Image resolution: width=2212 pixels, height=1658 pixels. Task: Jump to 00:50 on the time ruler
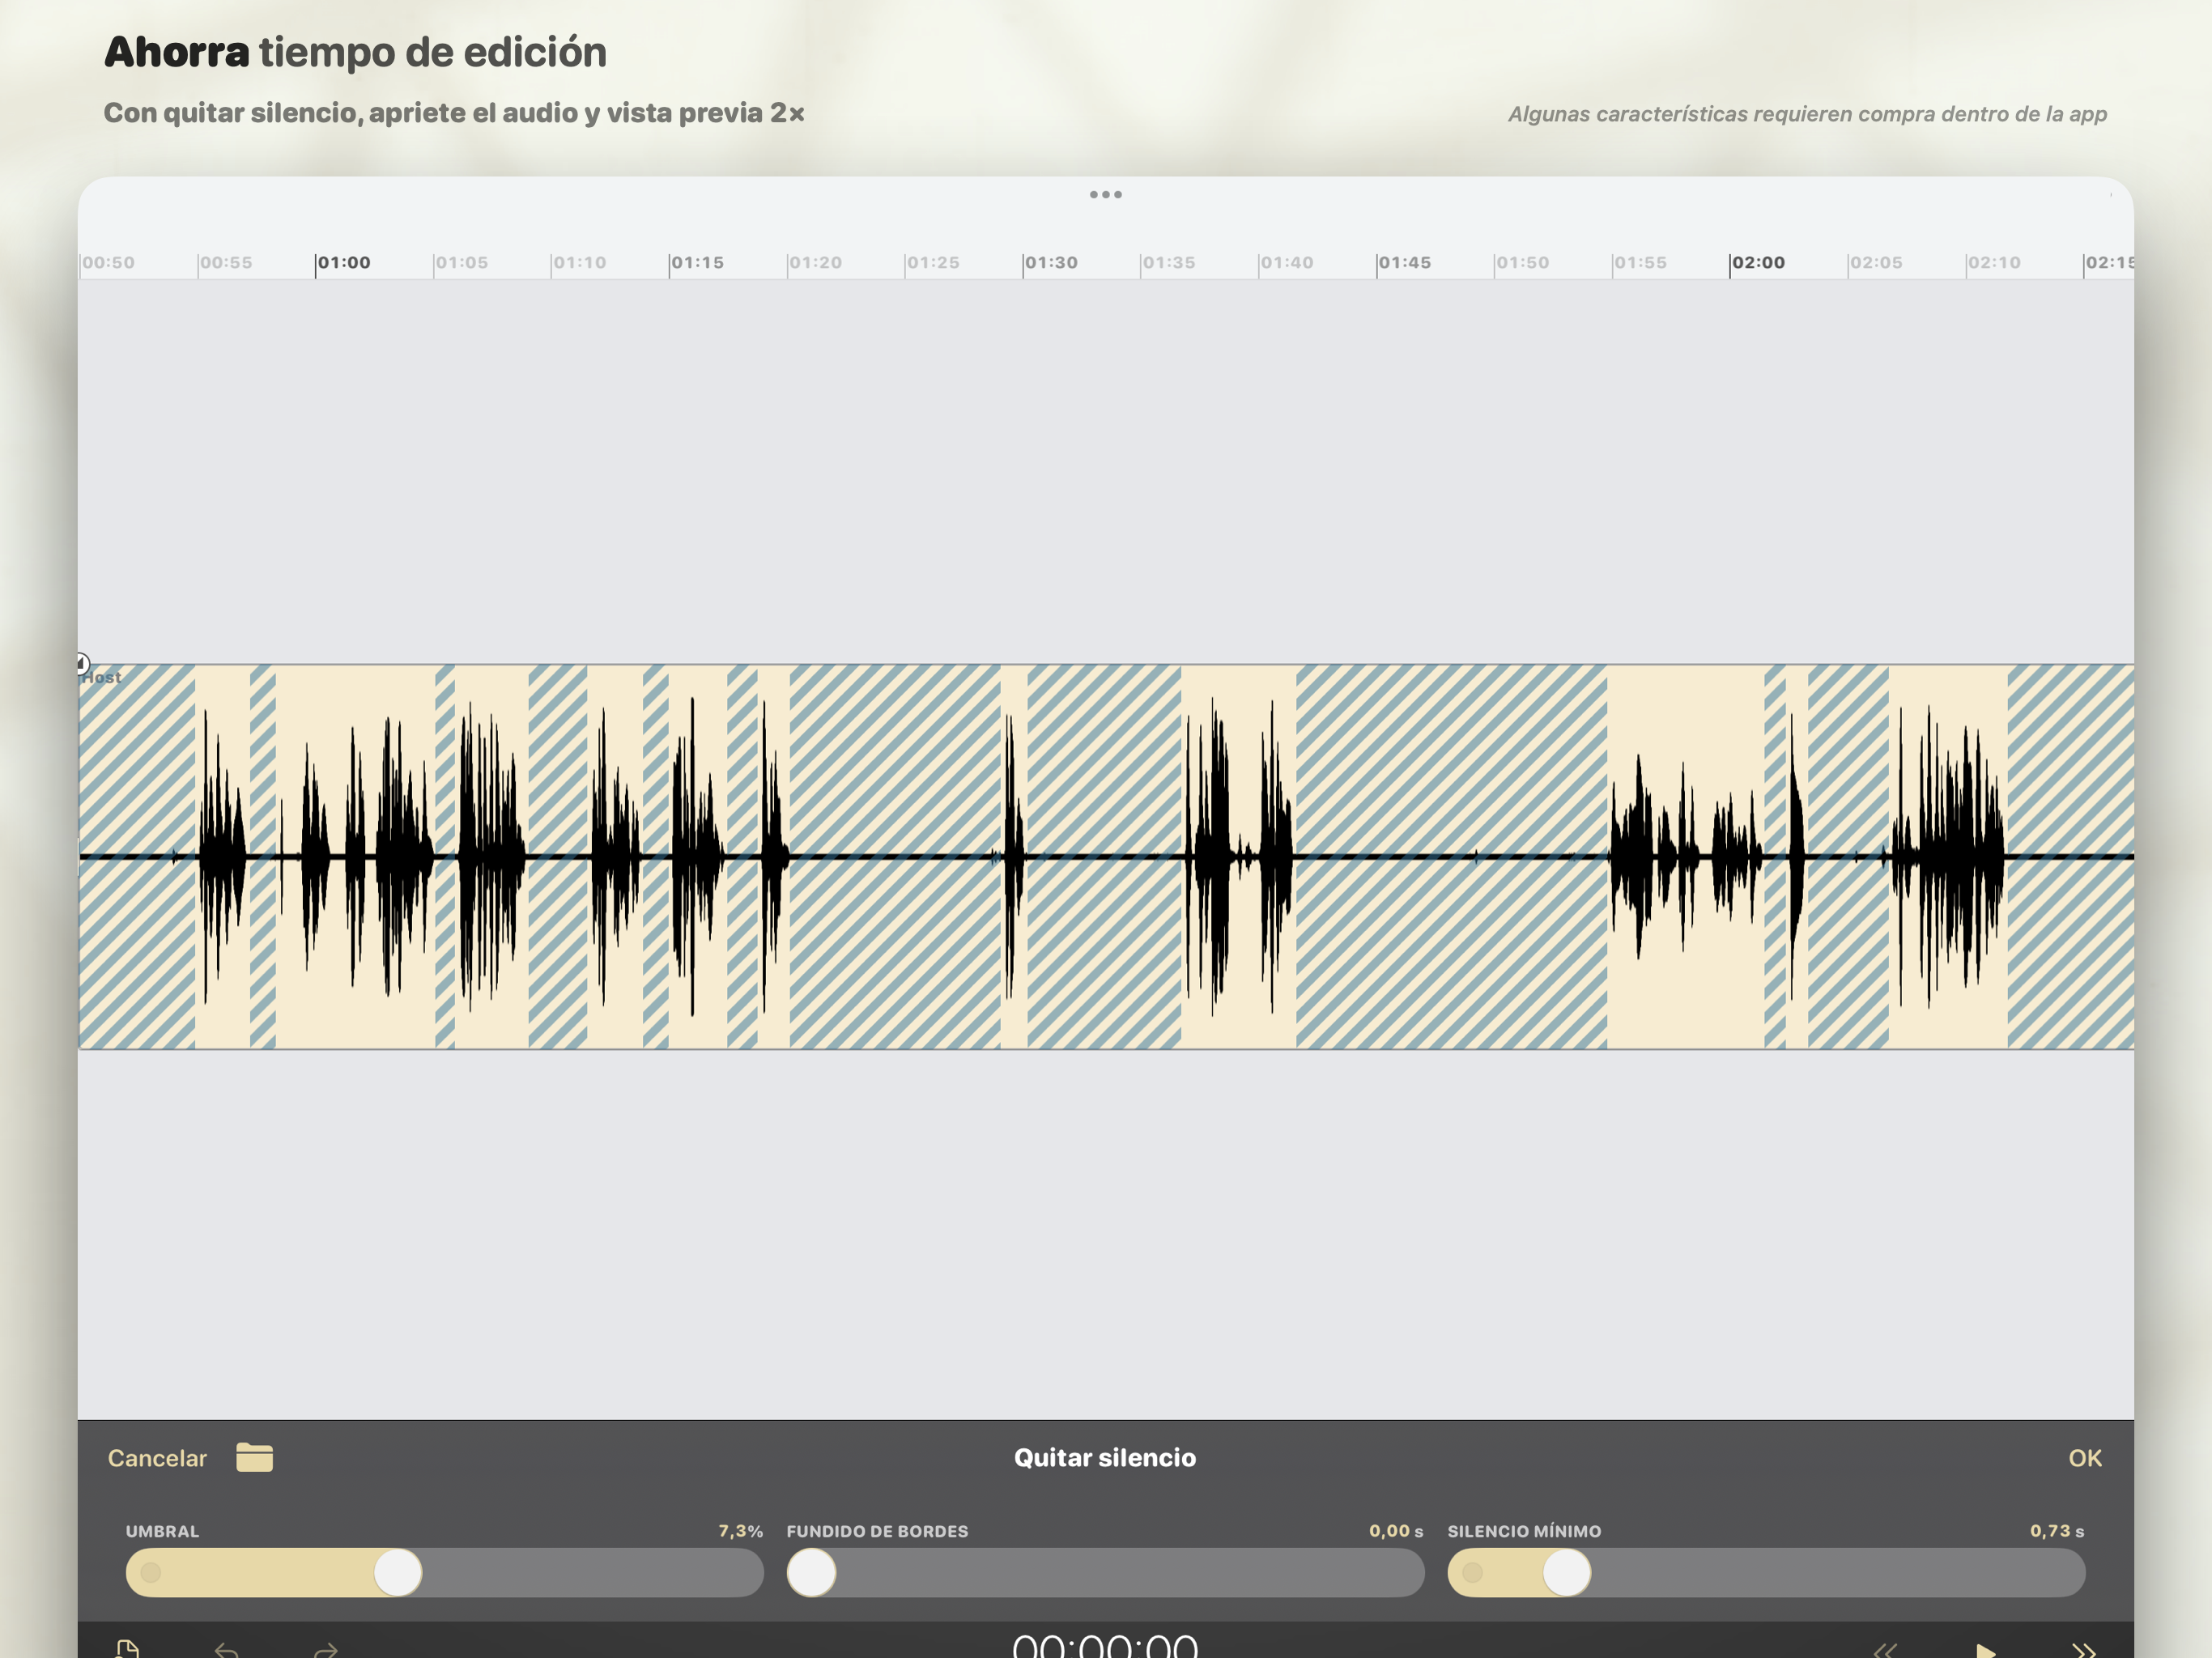pos(108,263)
